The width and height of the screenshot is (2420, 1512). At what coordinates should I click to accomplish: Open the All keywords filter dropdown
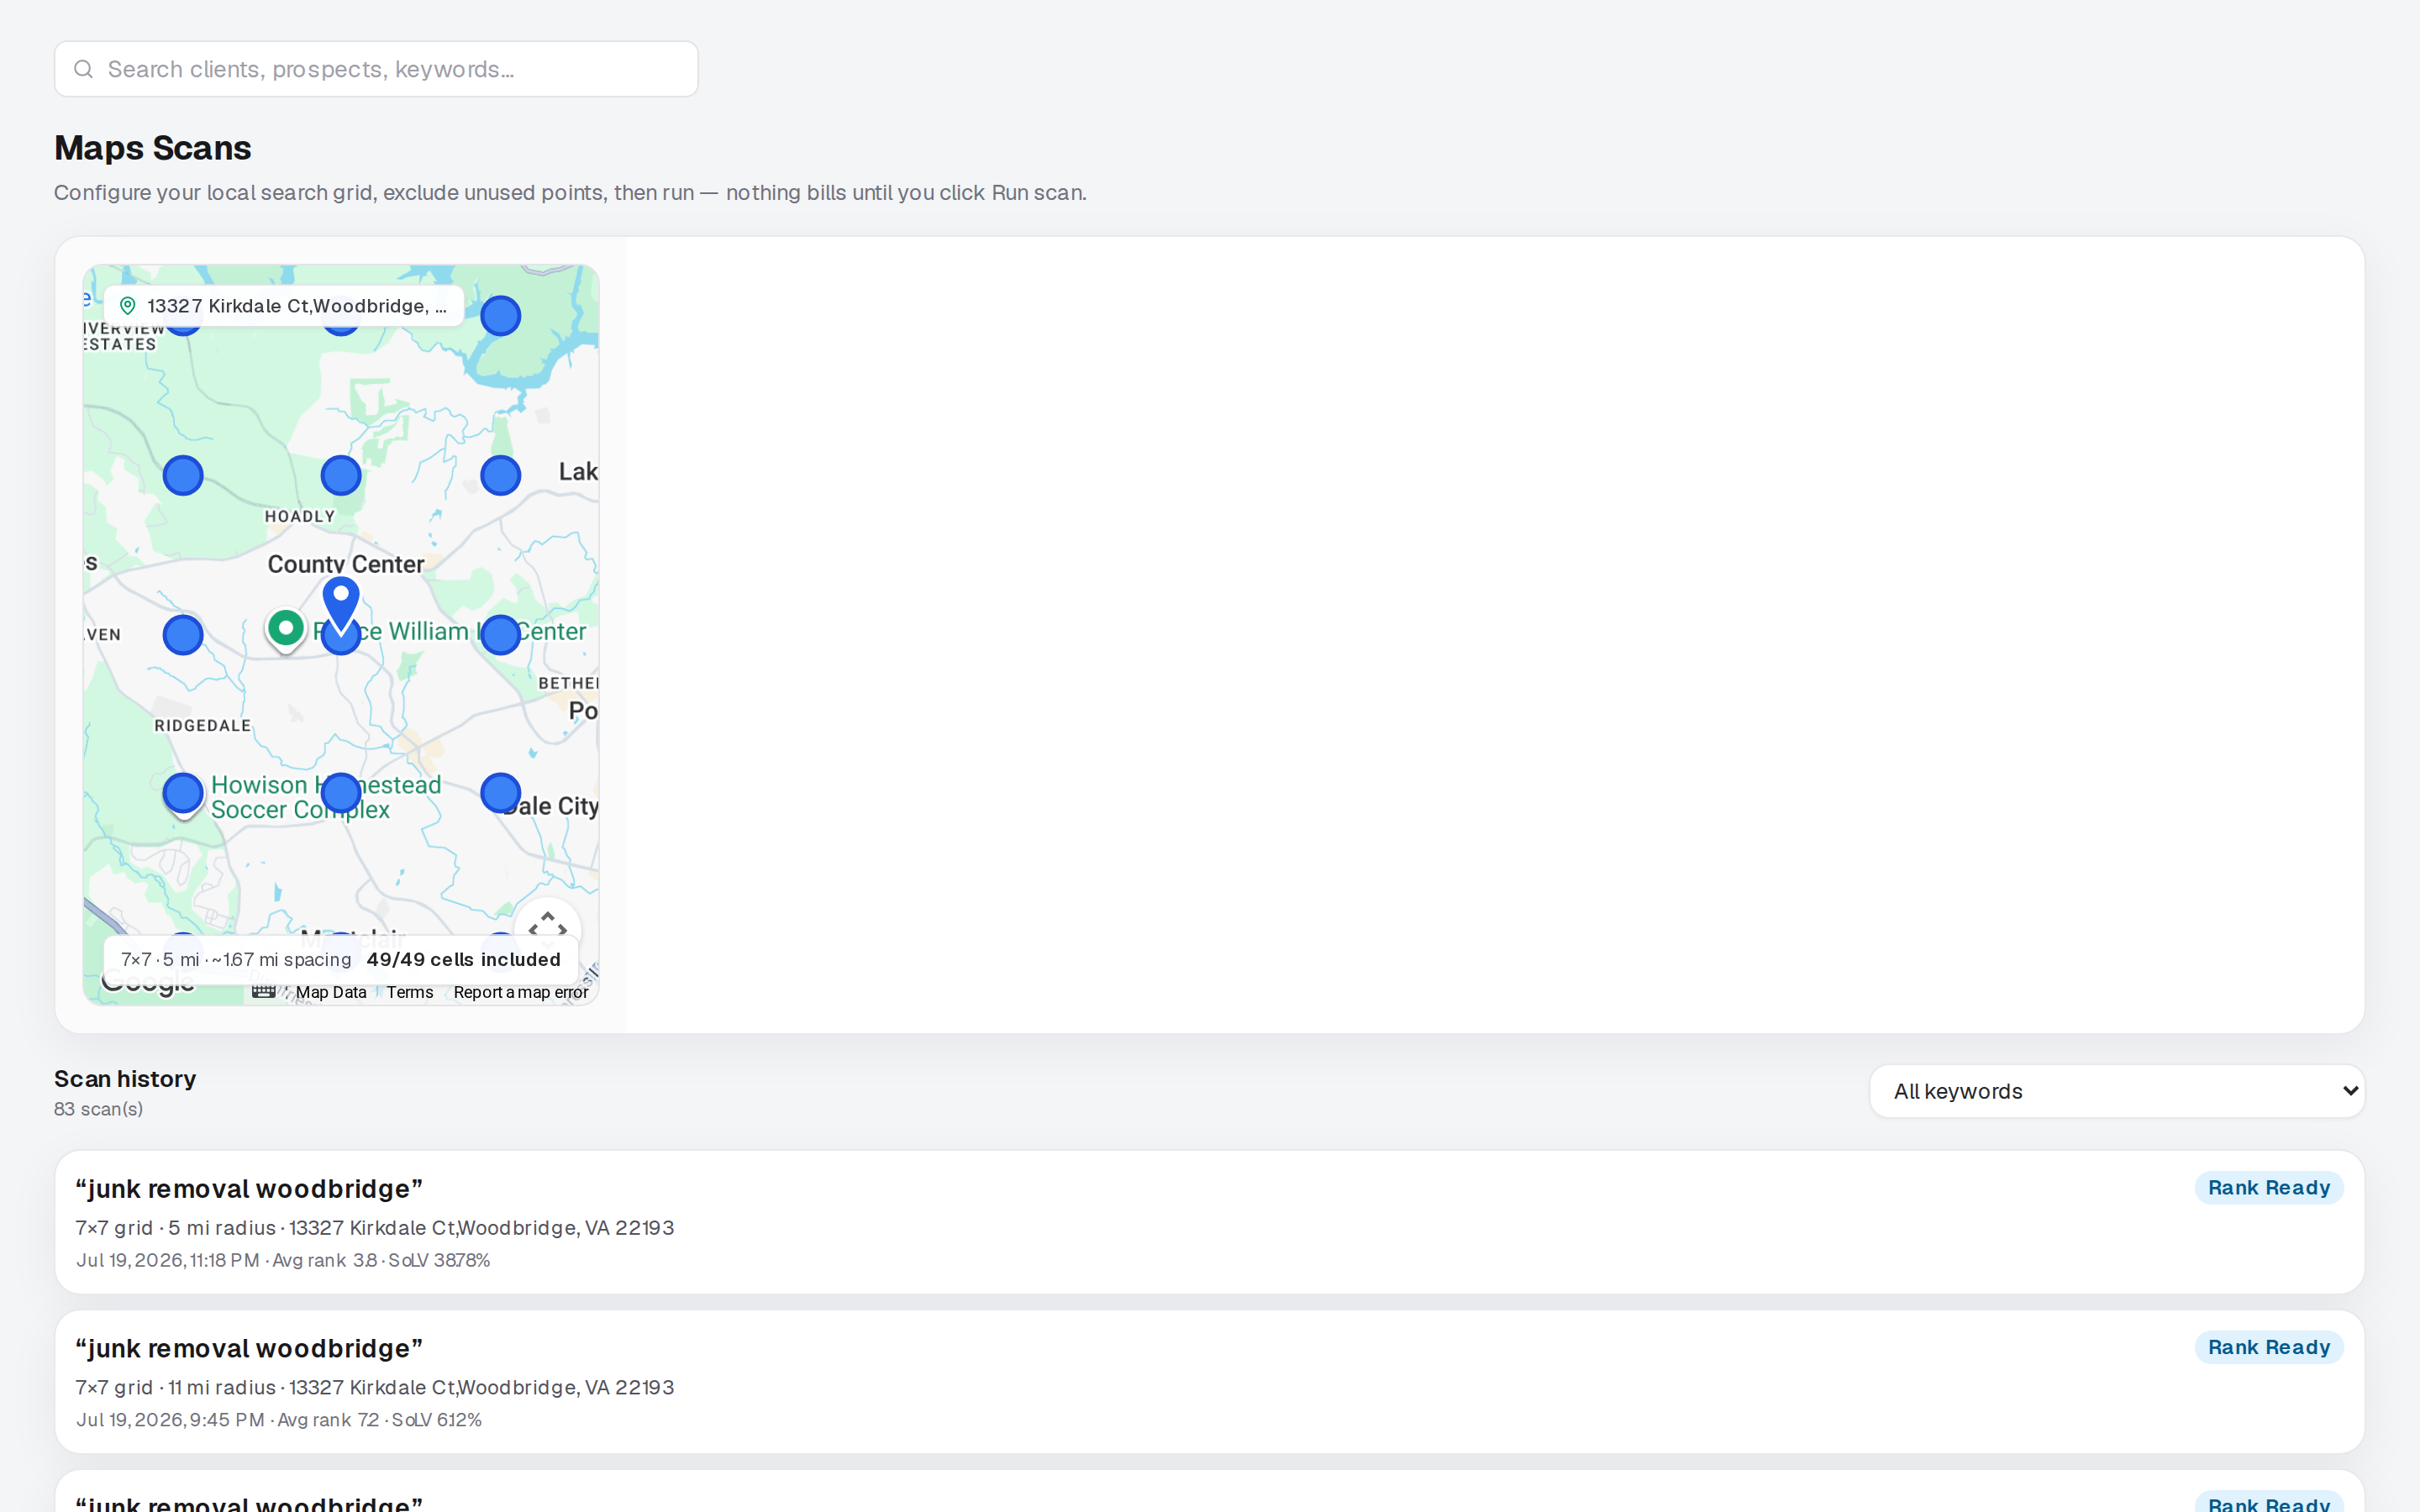pos(2117,1091)
